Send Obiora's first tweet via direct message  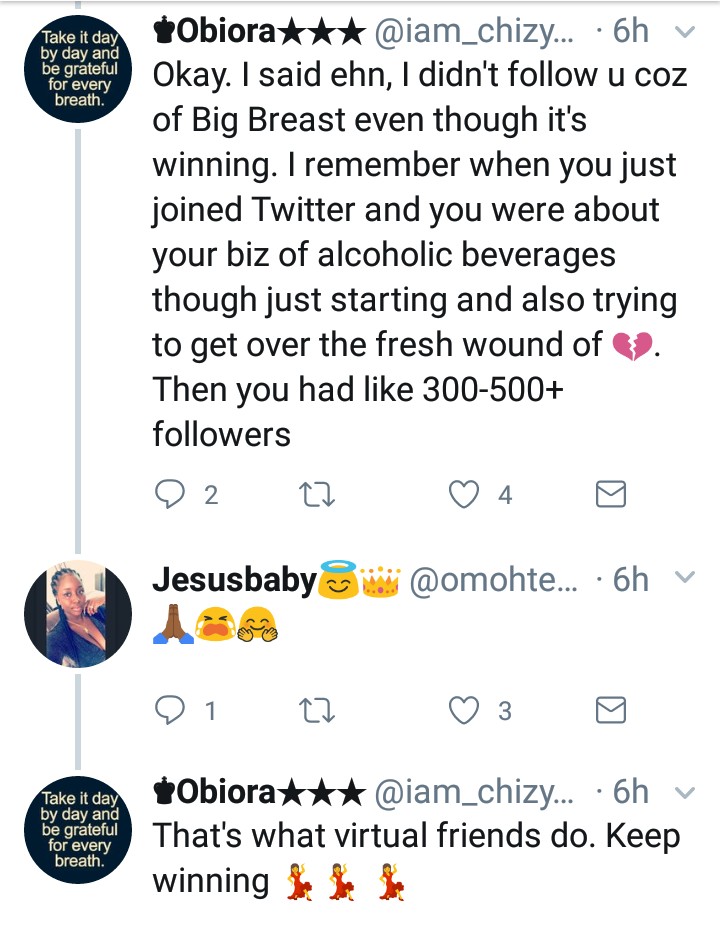coord(610,494)
